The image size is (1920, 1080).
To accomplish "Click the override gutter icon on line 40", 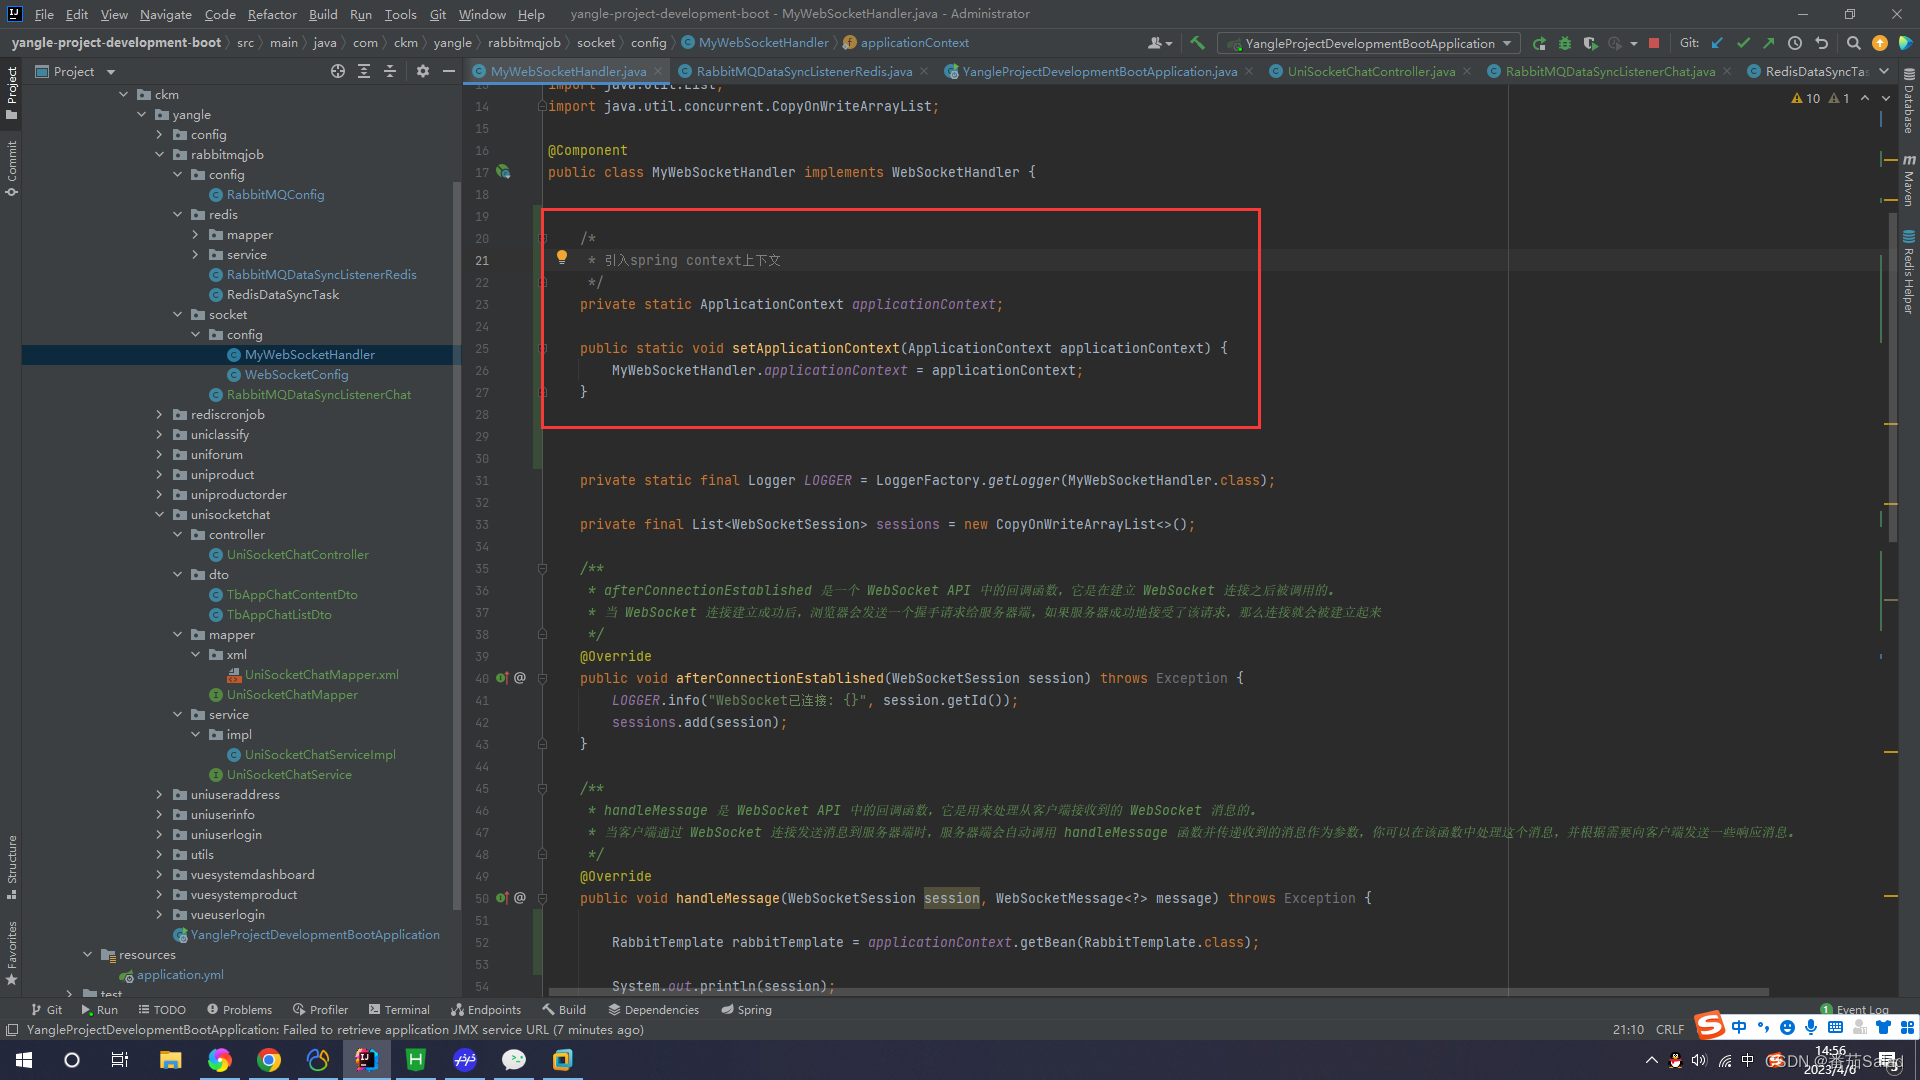I will tap(503, 678).
